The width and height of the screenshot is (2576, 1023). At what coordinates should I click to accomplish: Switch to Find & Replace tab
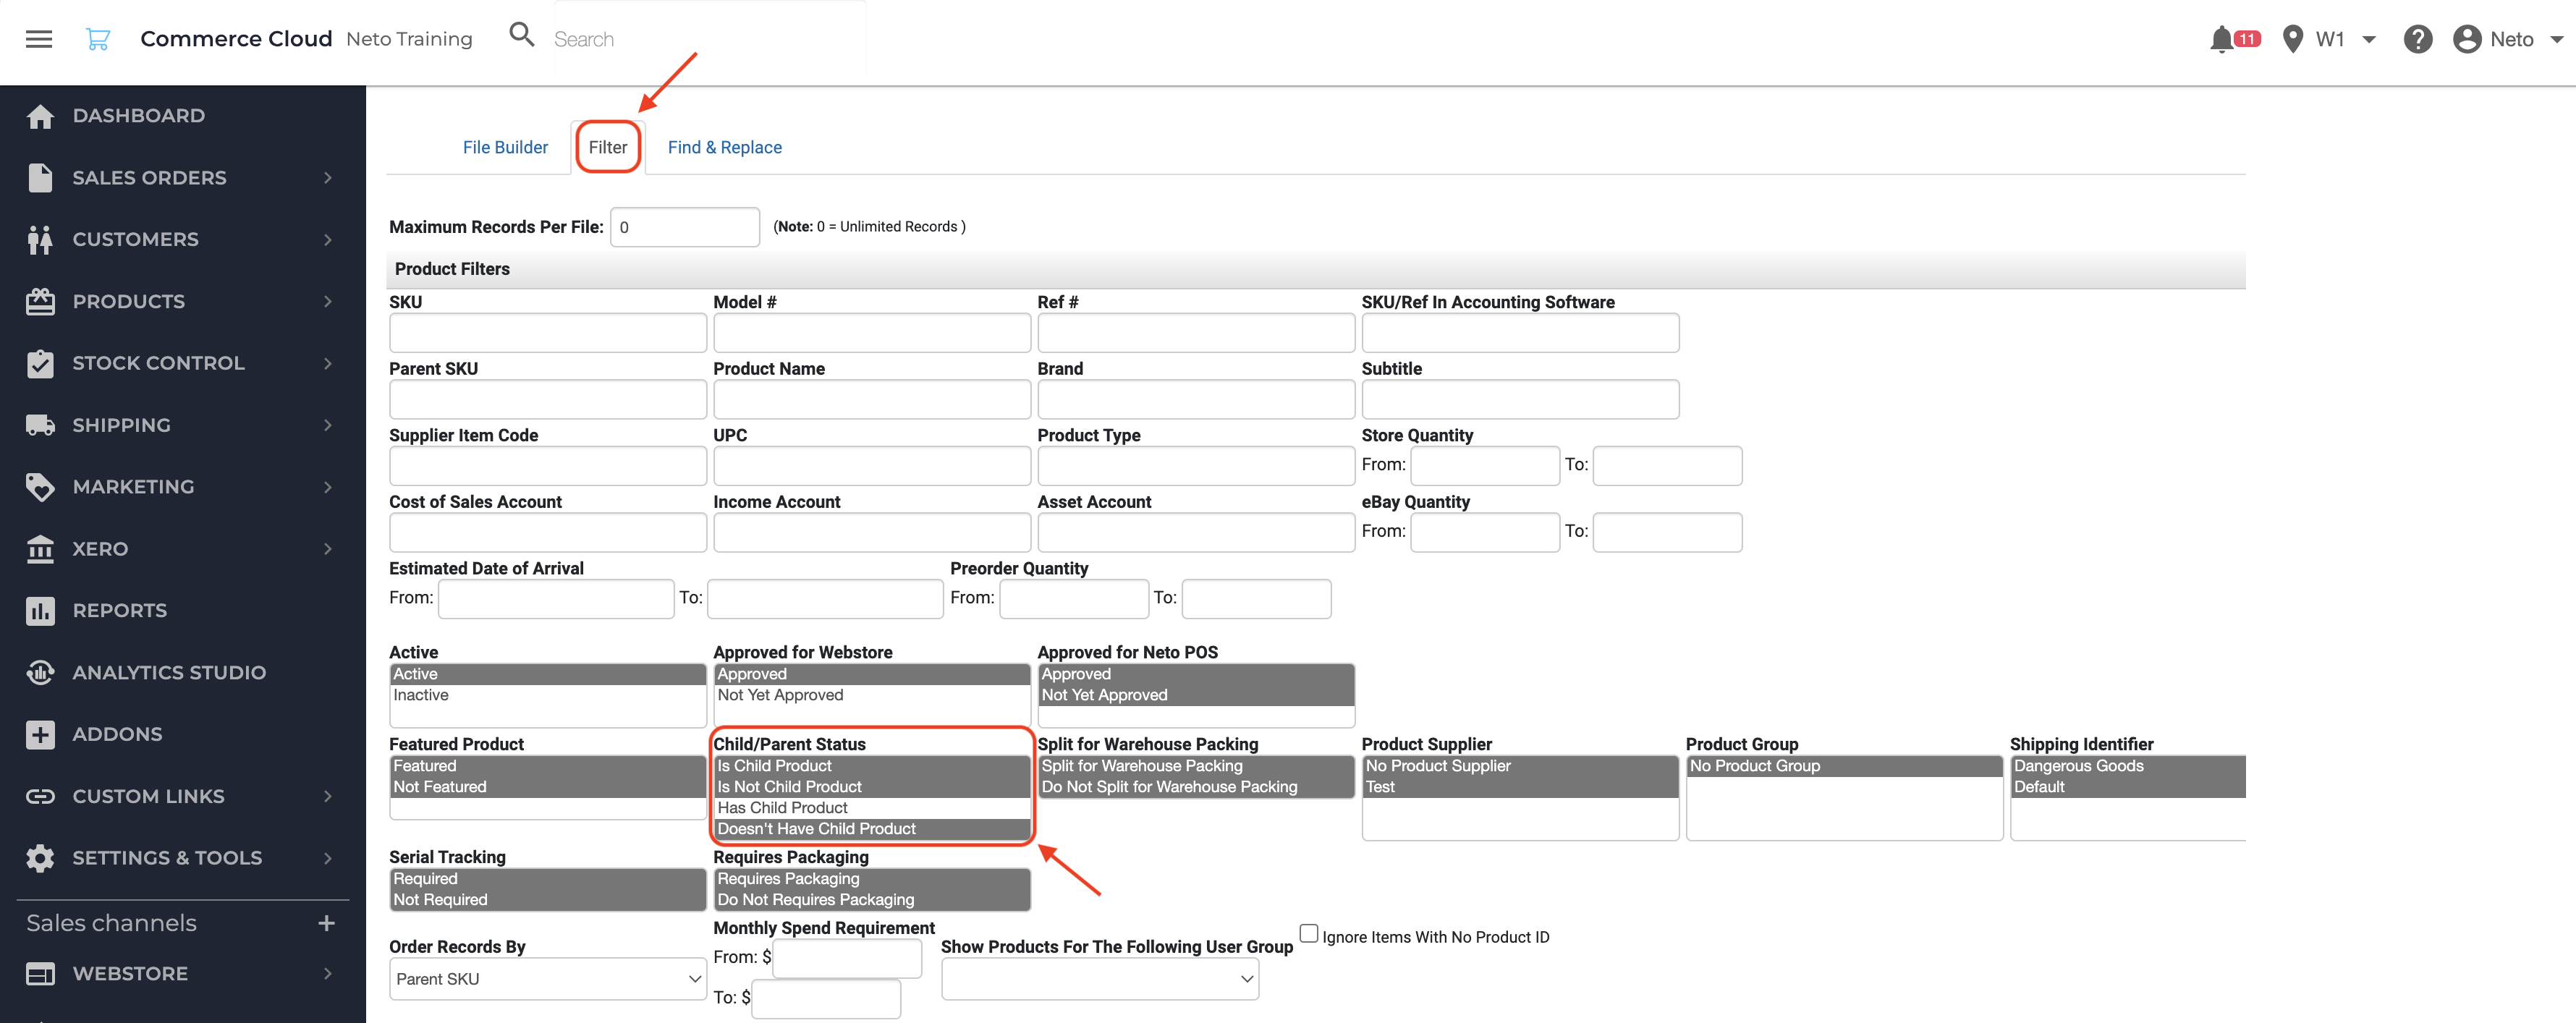[724, 148]
